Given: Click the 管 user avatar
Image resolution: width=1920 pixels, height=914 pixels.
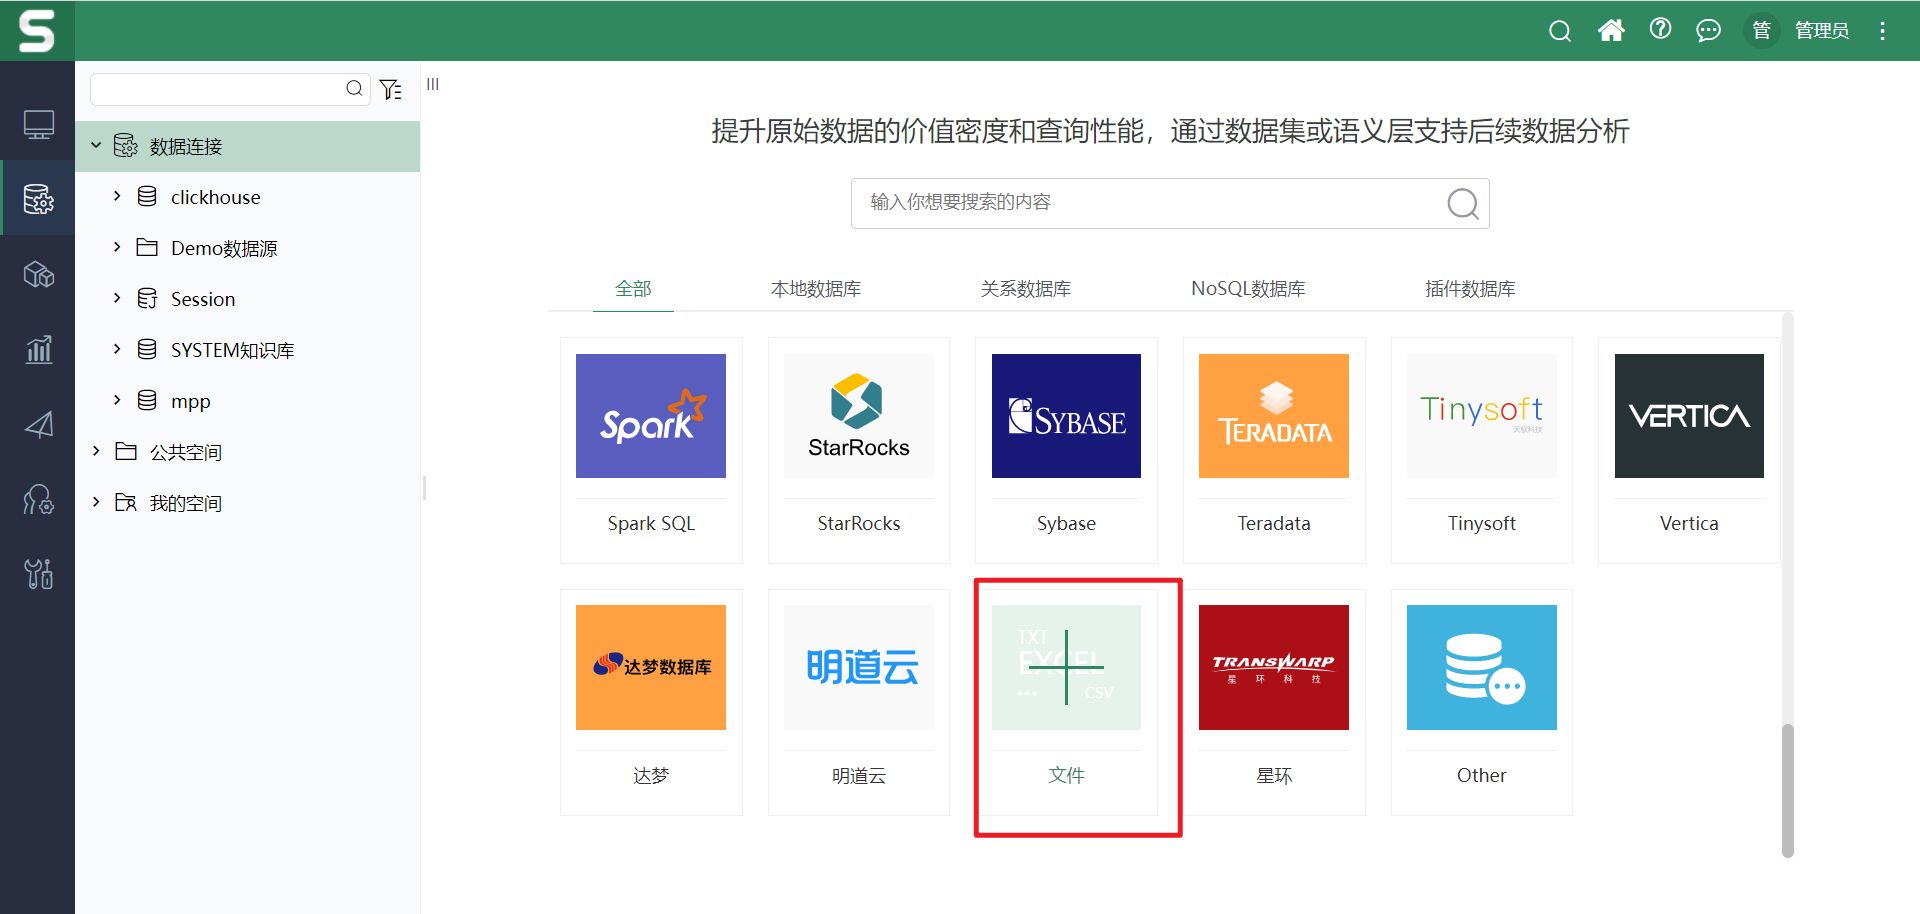Looking at the screenshot, I should point(1761,31).
